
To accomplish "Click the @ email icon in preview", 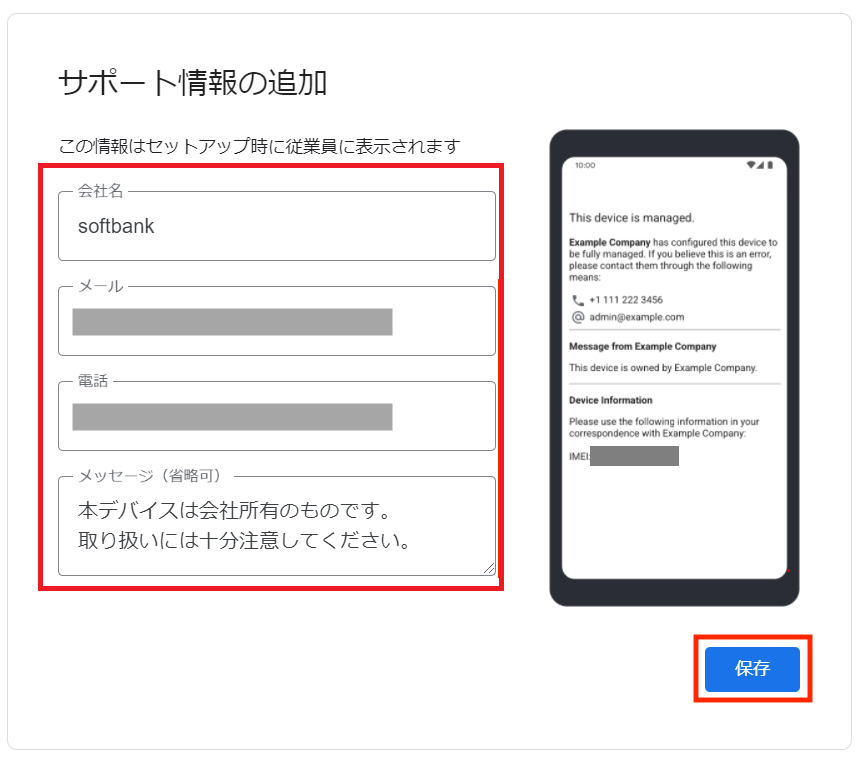I will pyautogui.click(x=578, y=317).
